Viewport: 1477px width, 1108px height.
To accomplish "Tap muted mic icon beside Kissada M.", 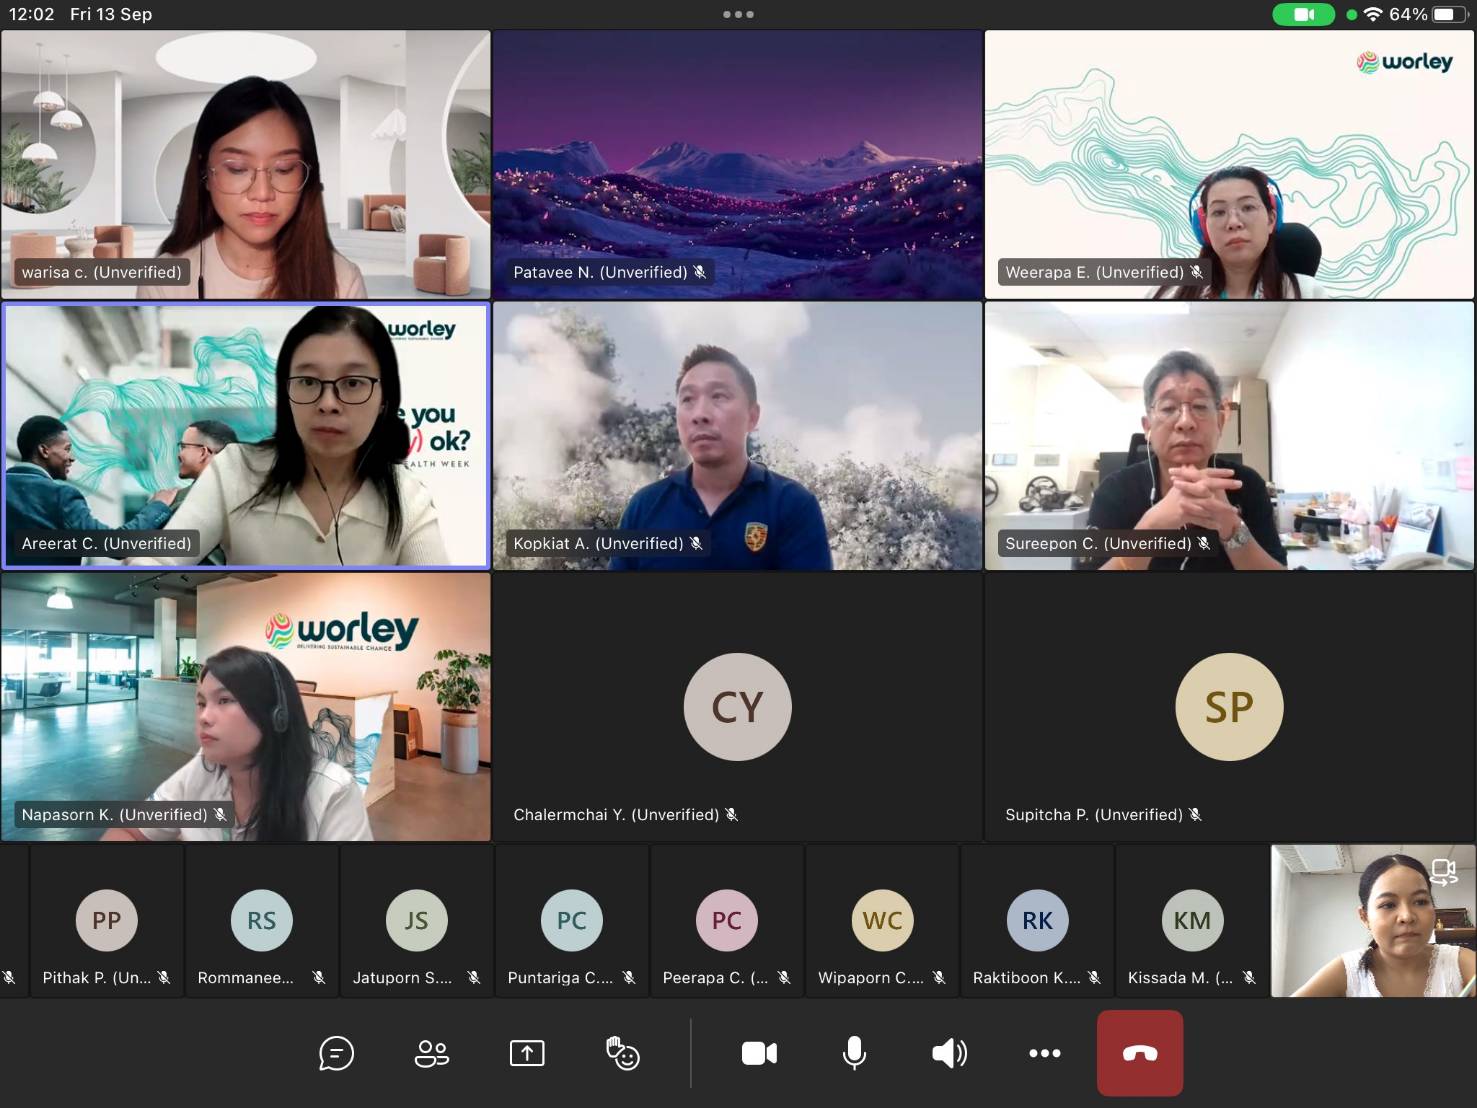I will pyautogui.click(x=1249, y=978).
